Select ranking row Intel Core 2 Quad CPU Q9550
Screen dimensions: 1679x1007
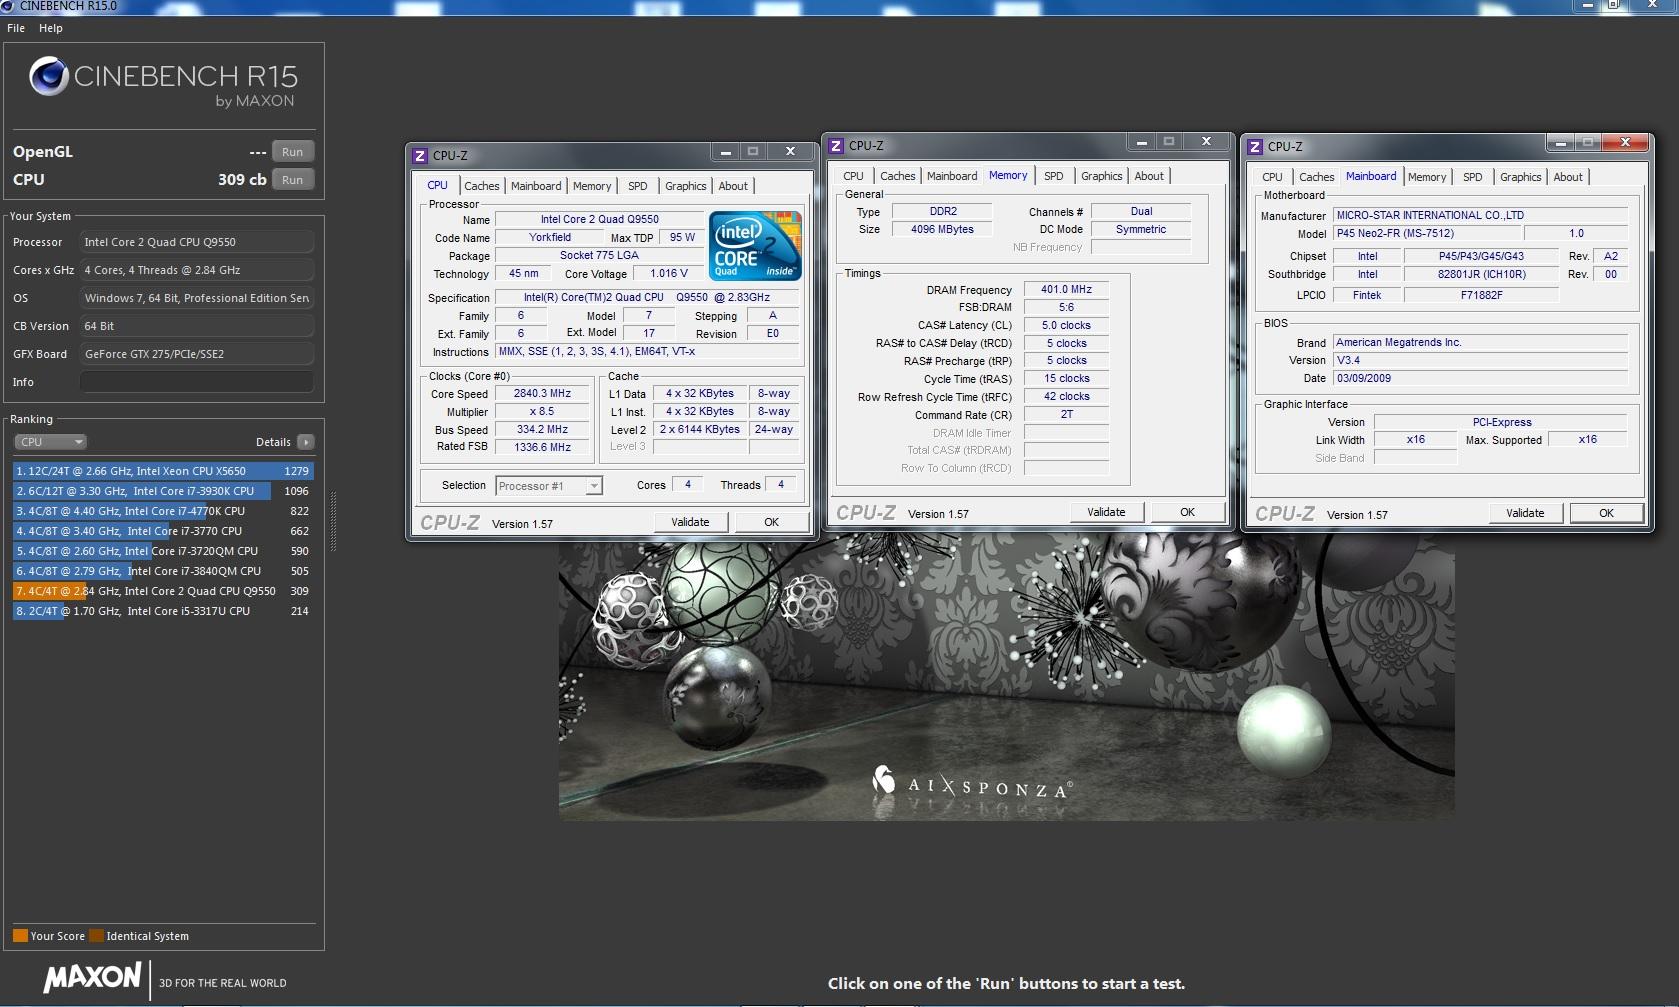pos(163,591)
